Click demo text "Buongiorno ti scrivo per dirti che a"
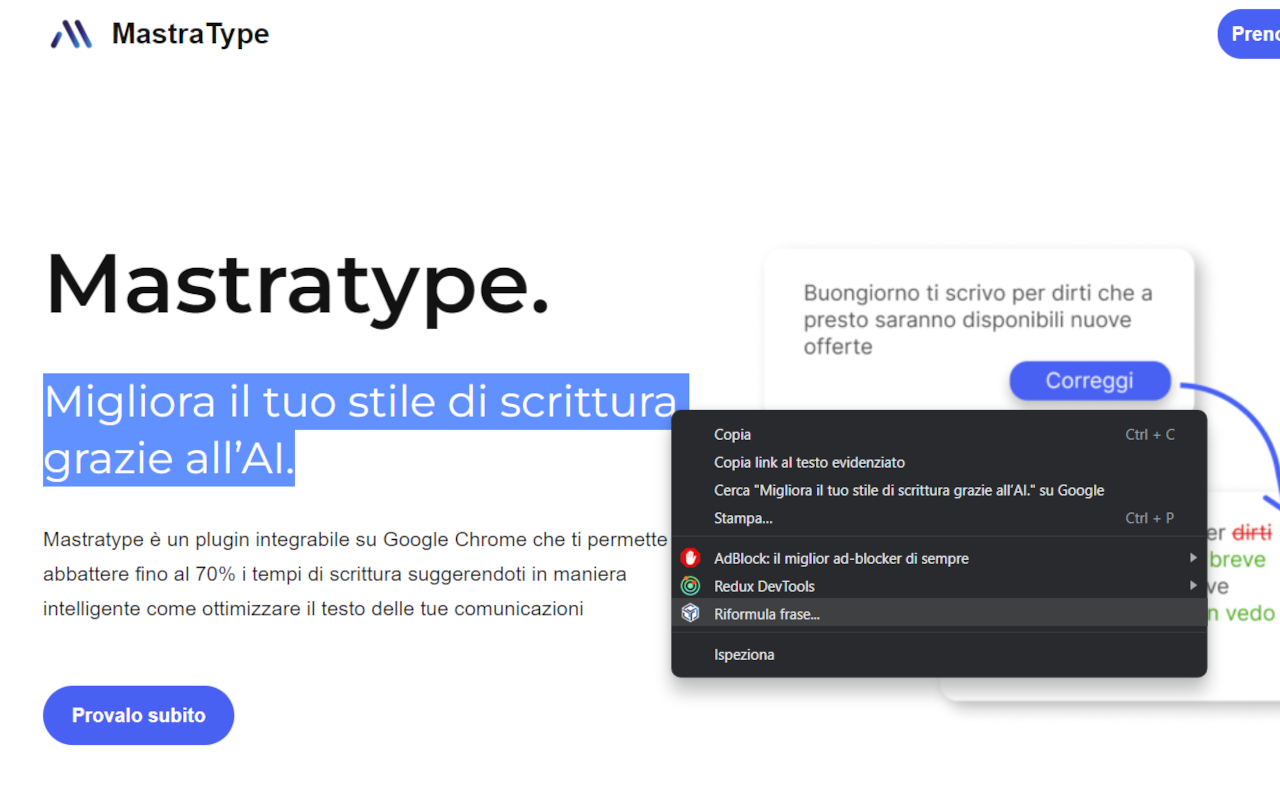This screenshot has width=1280, height=800. point(978,293)
